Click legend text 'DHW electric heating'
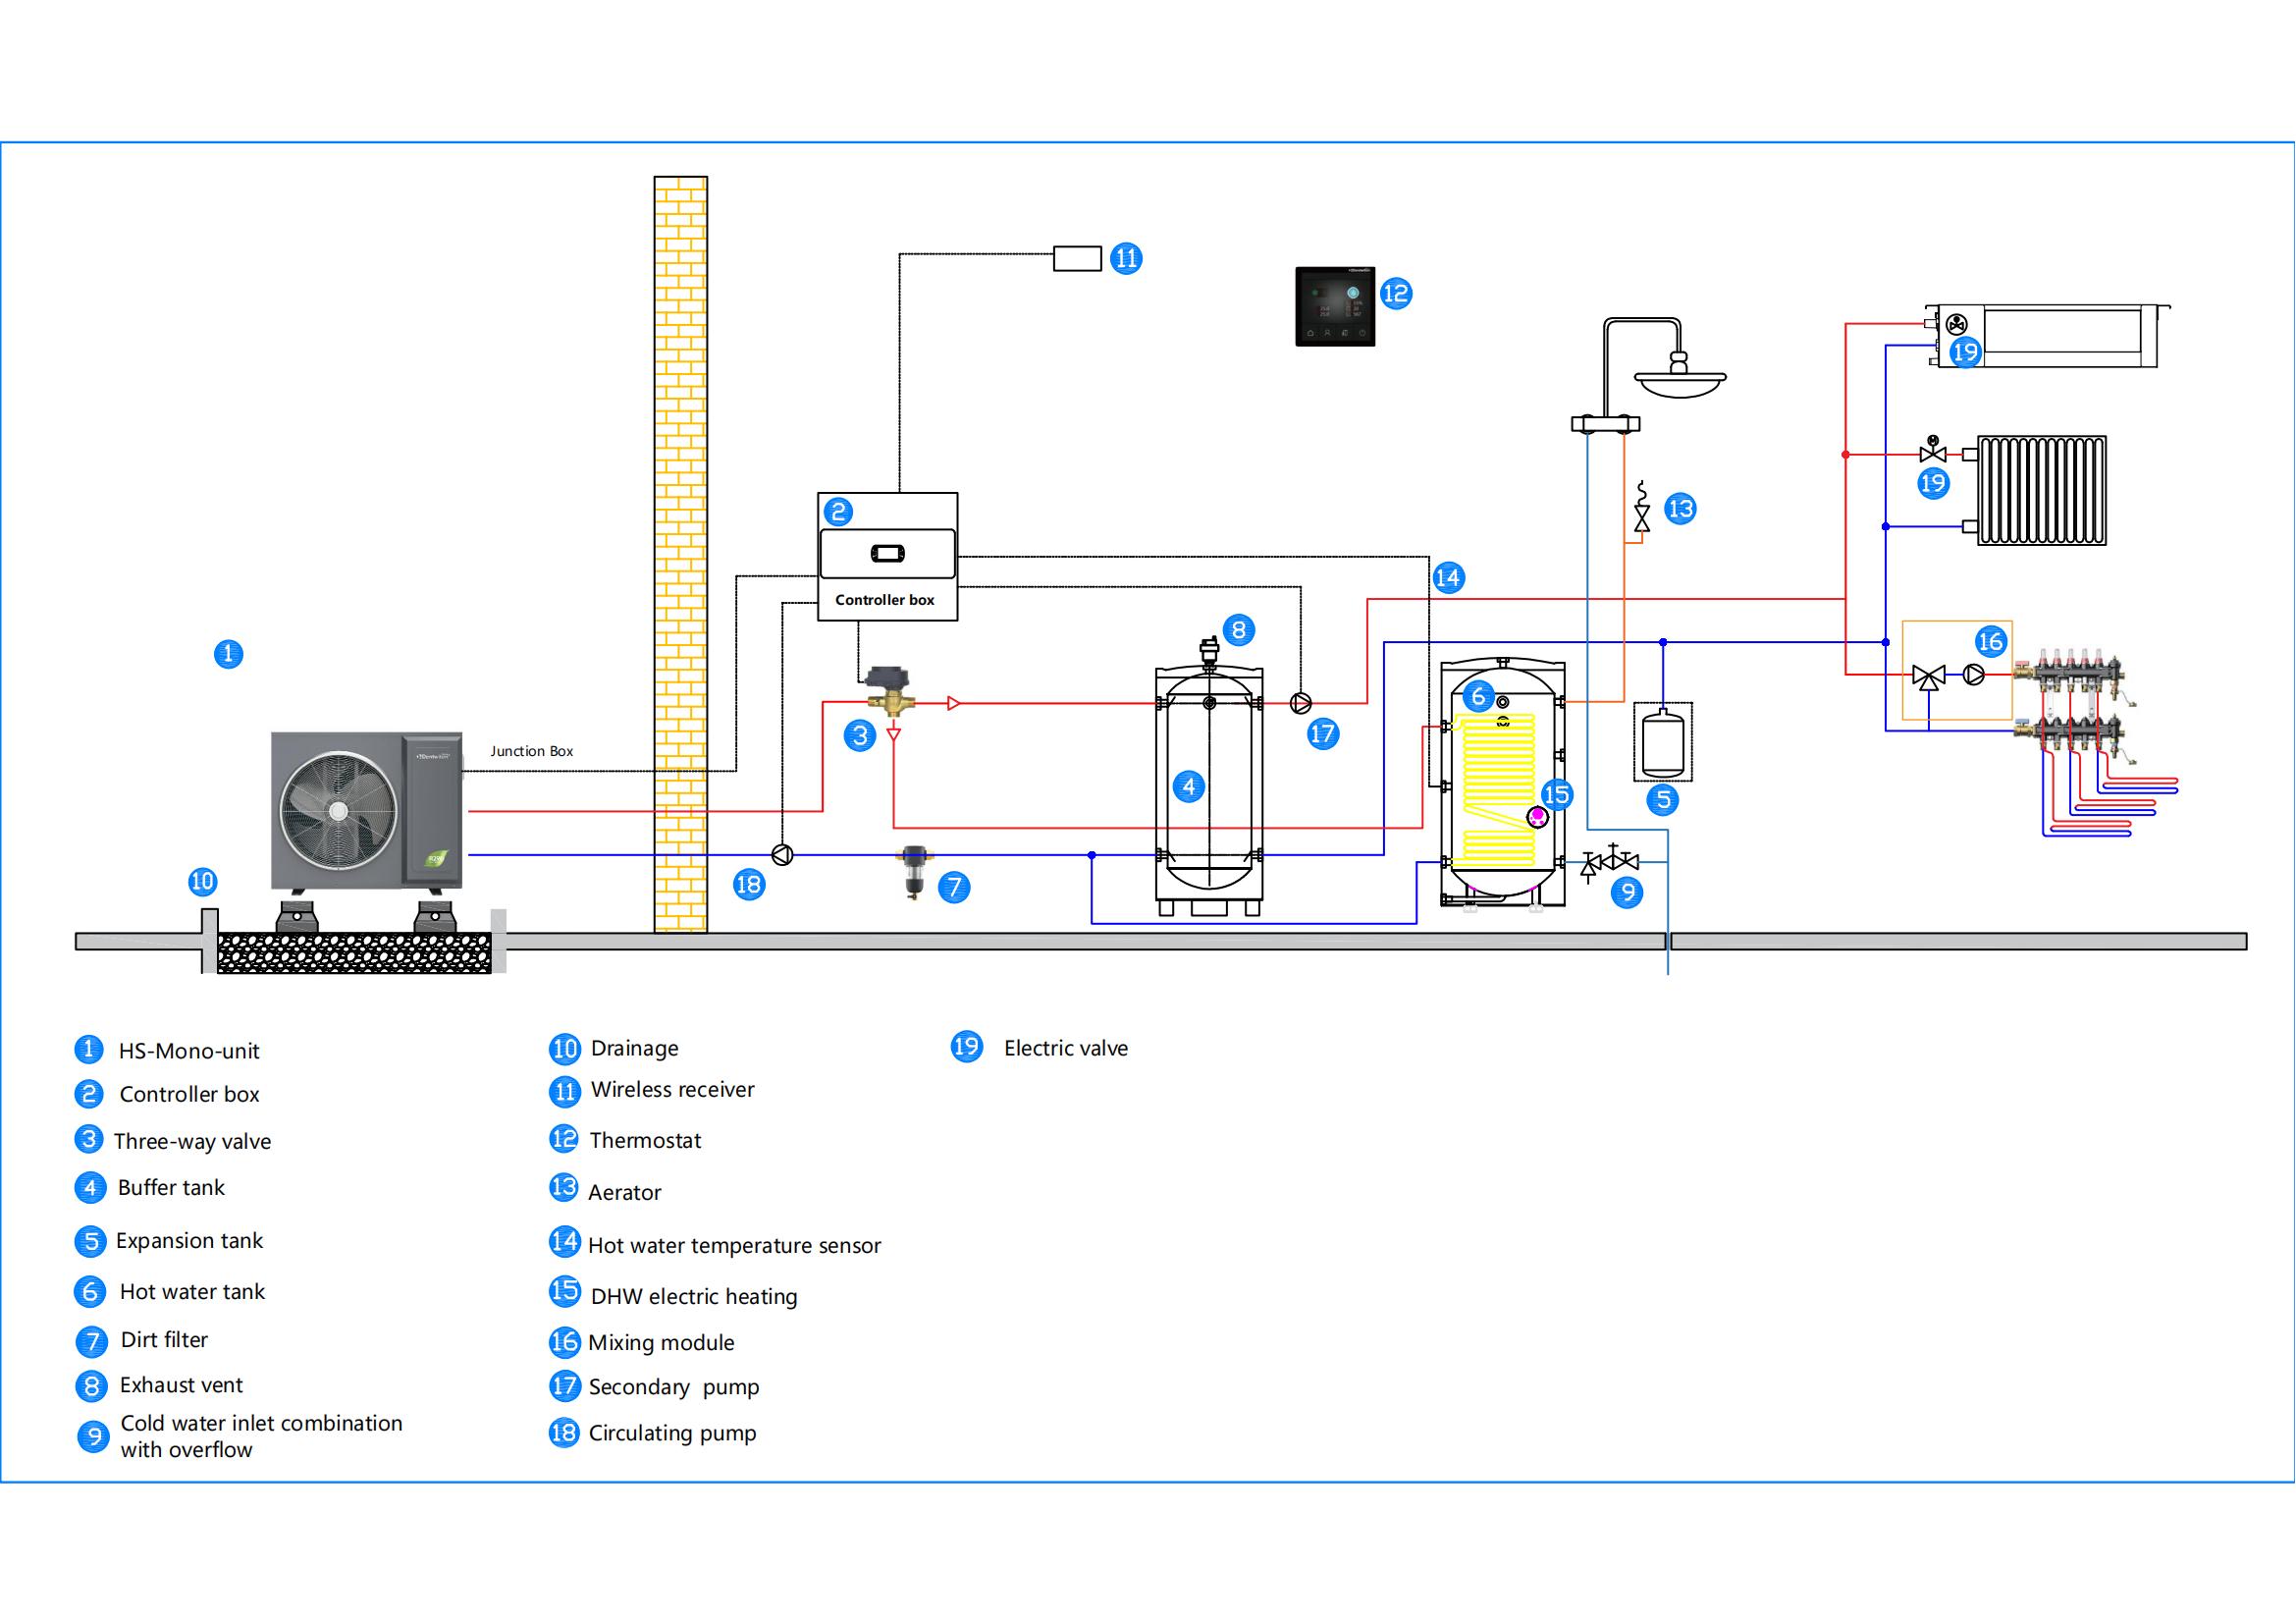 pyautogui.click(x=694, y=1297)
